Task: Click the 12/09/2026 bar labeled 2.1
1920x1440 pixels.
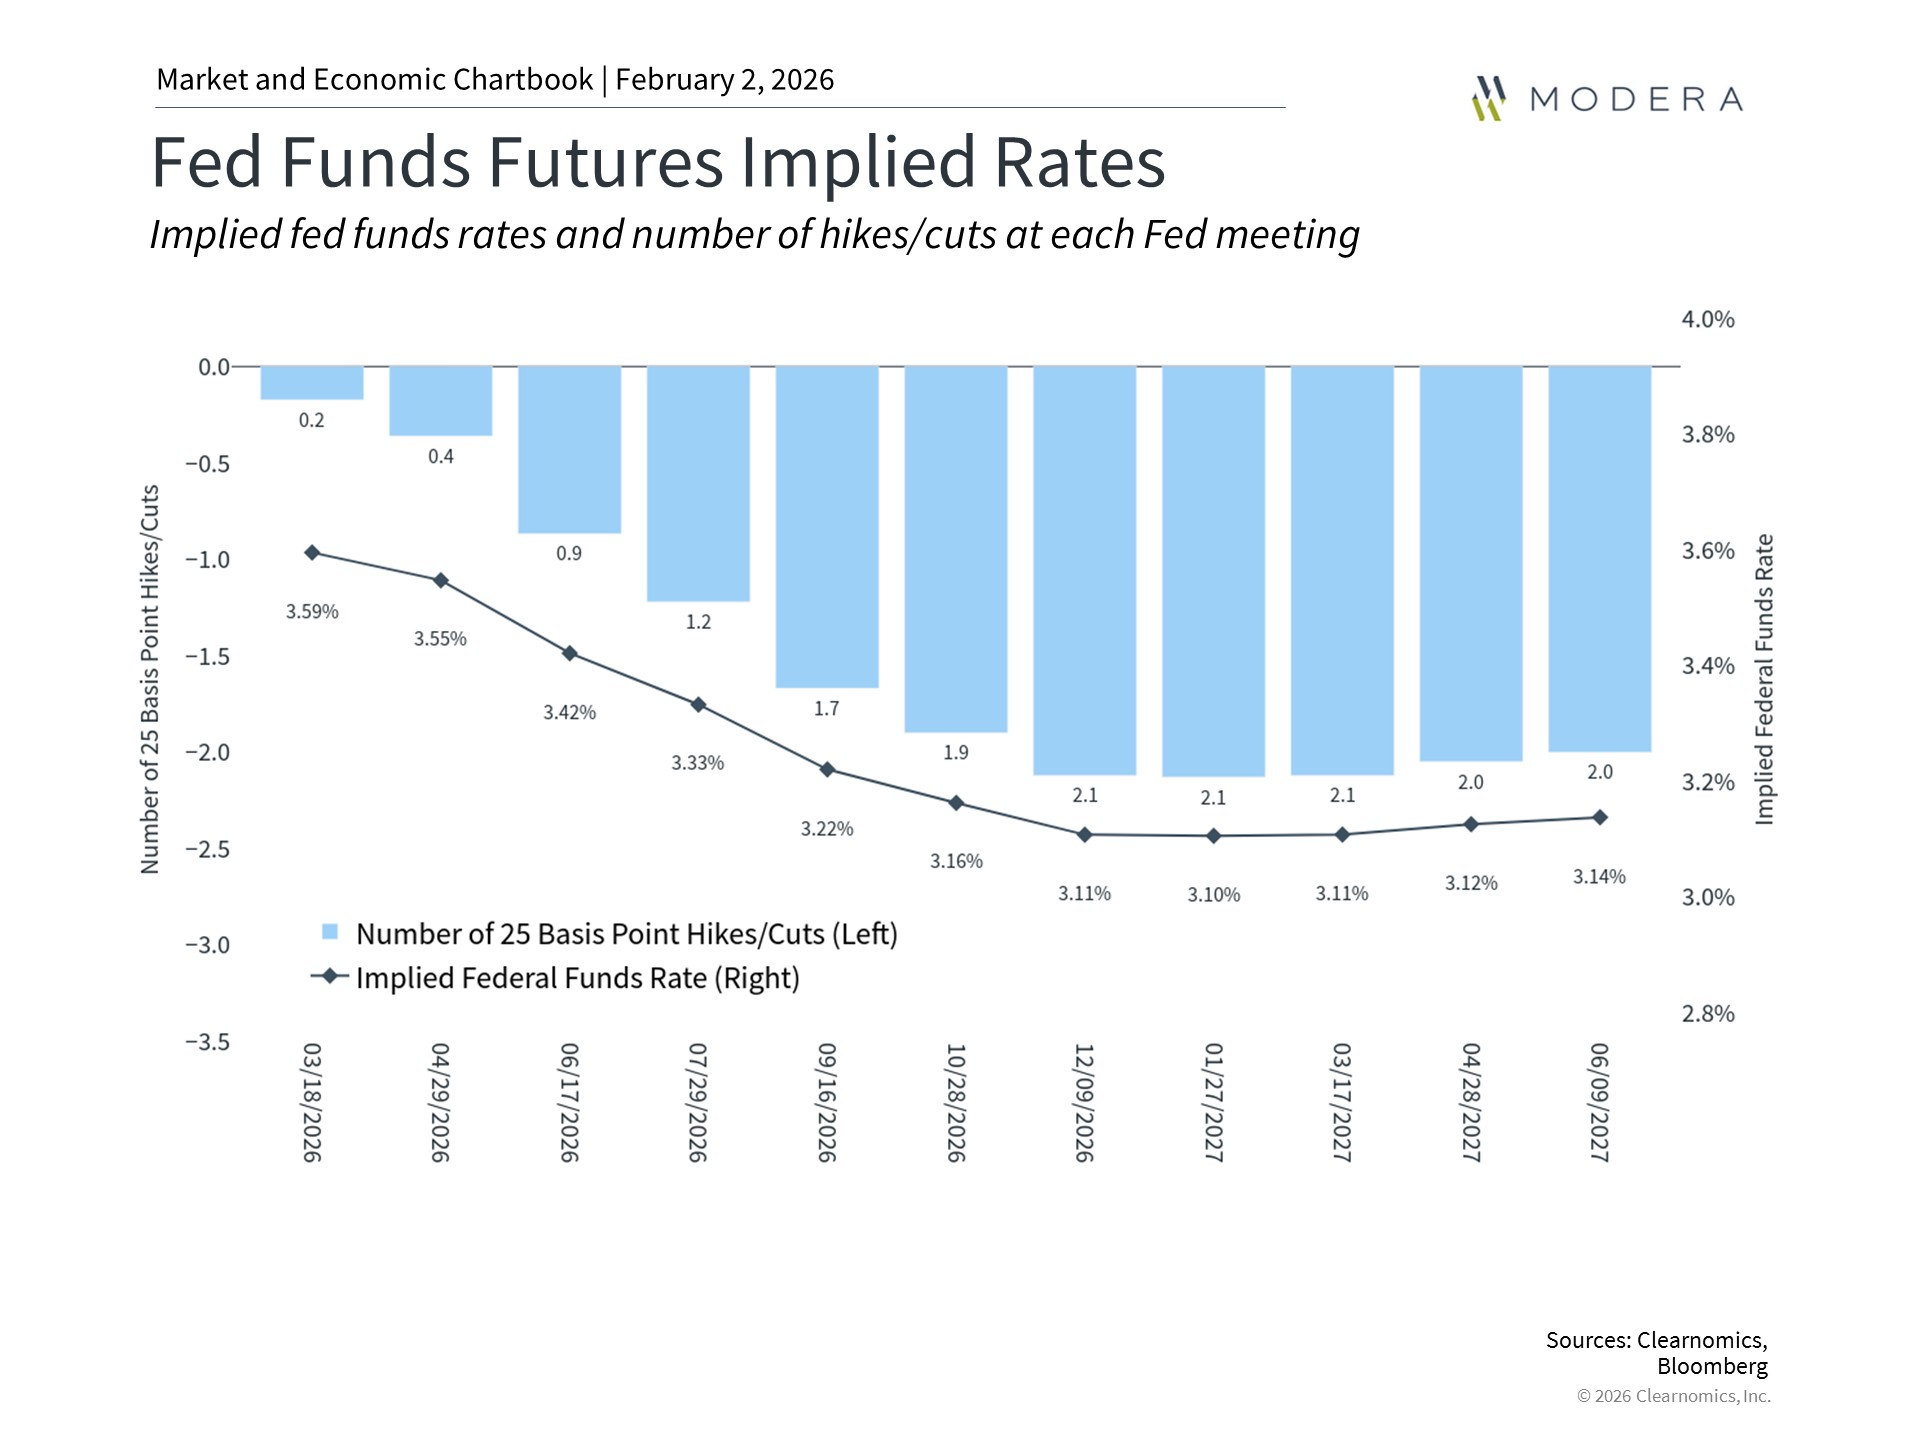Action: point(1085,570)
